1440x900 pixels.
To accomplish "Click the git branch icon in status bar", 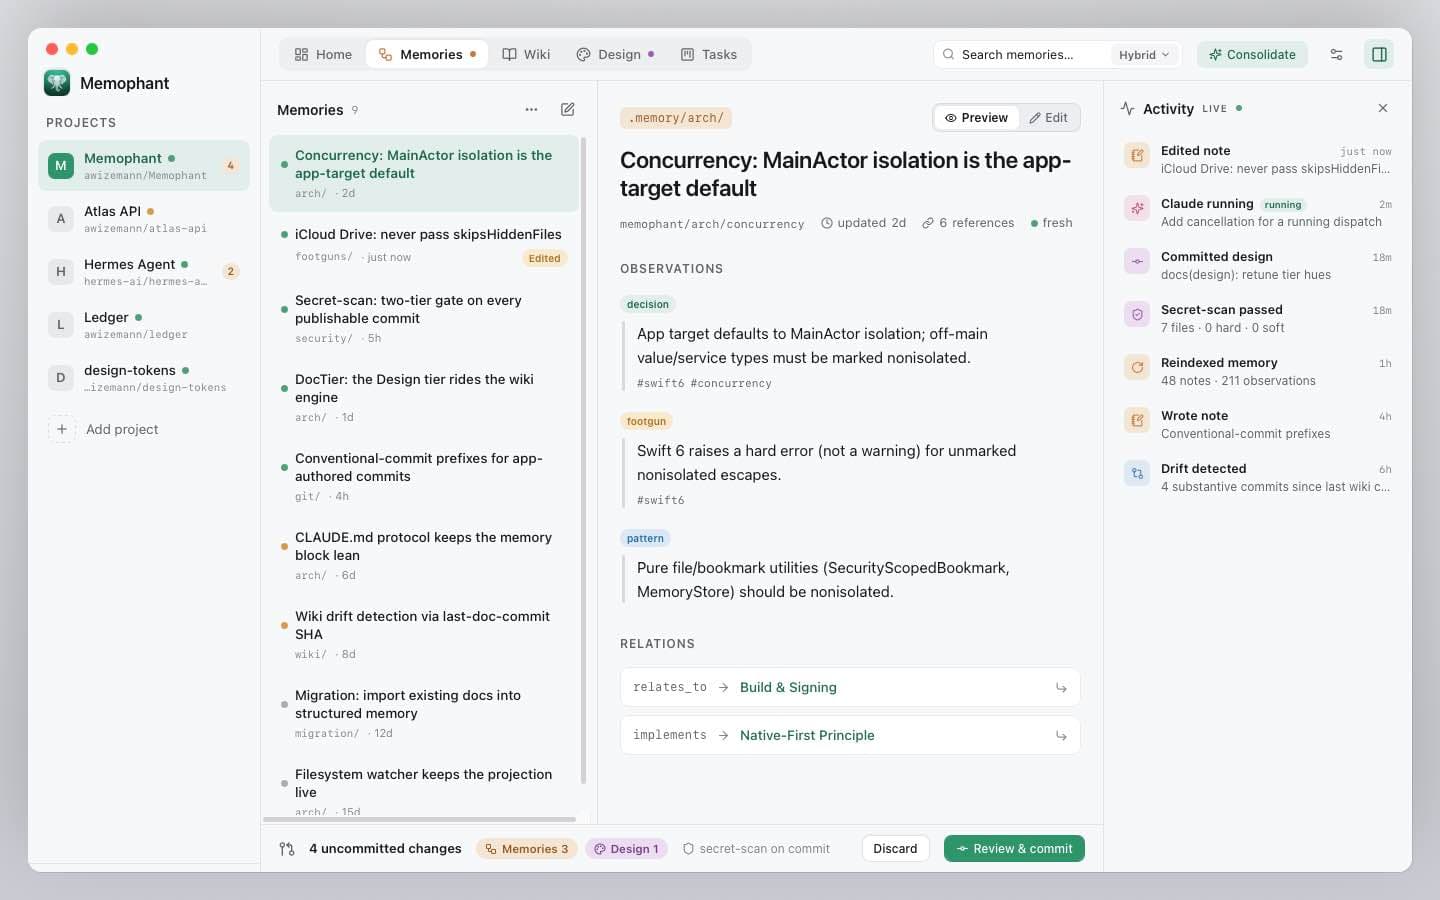I will [287, 849].
